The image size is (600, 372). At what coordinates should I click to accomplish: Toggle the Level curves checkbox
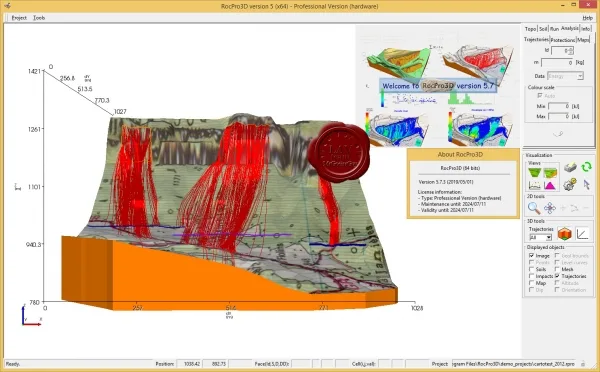pos(557,262)
